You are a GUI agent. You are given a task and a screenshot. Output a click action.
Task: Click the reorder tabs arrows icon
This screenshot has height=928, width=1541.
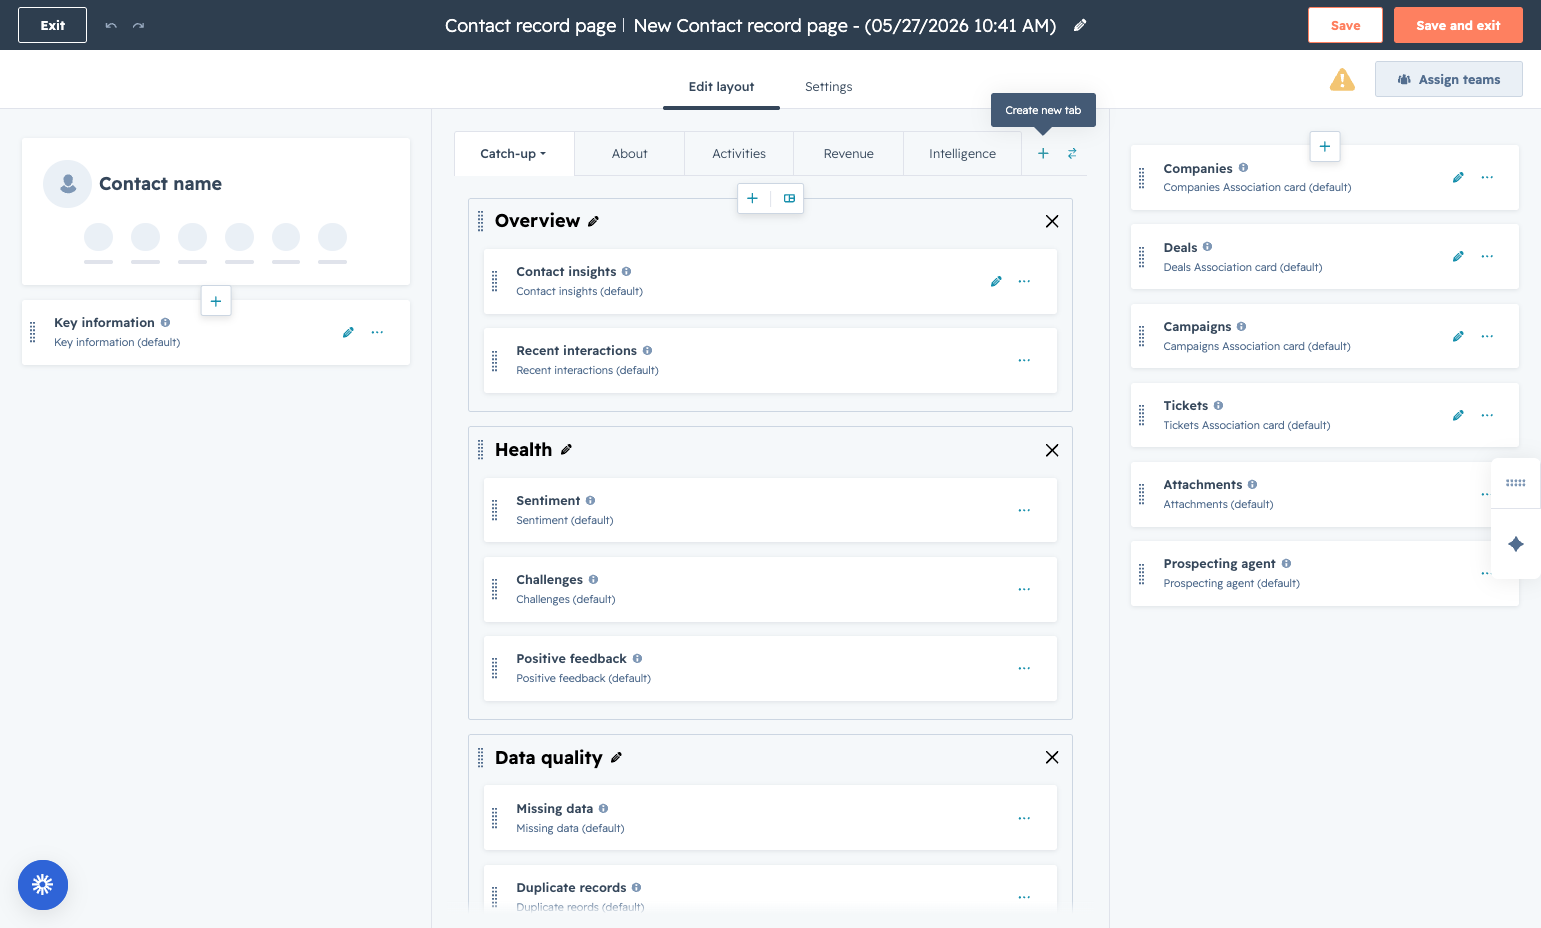(x=1072, y=153)
